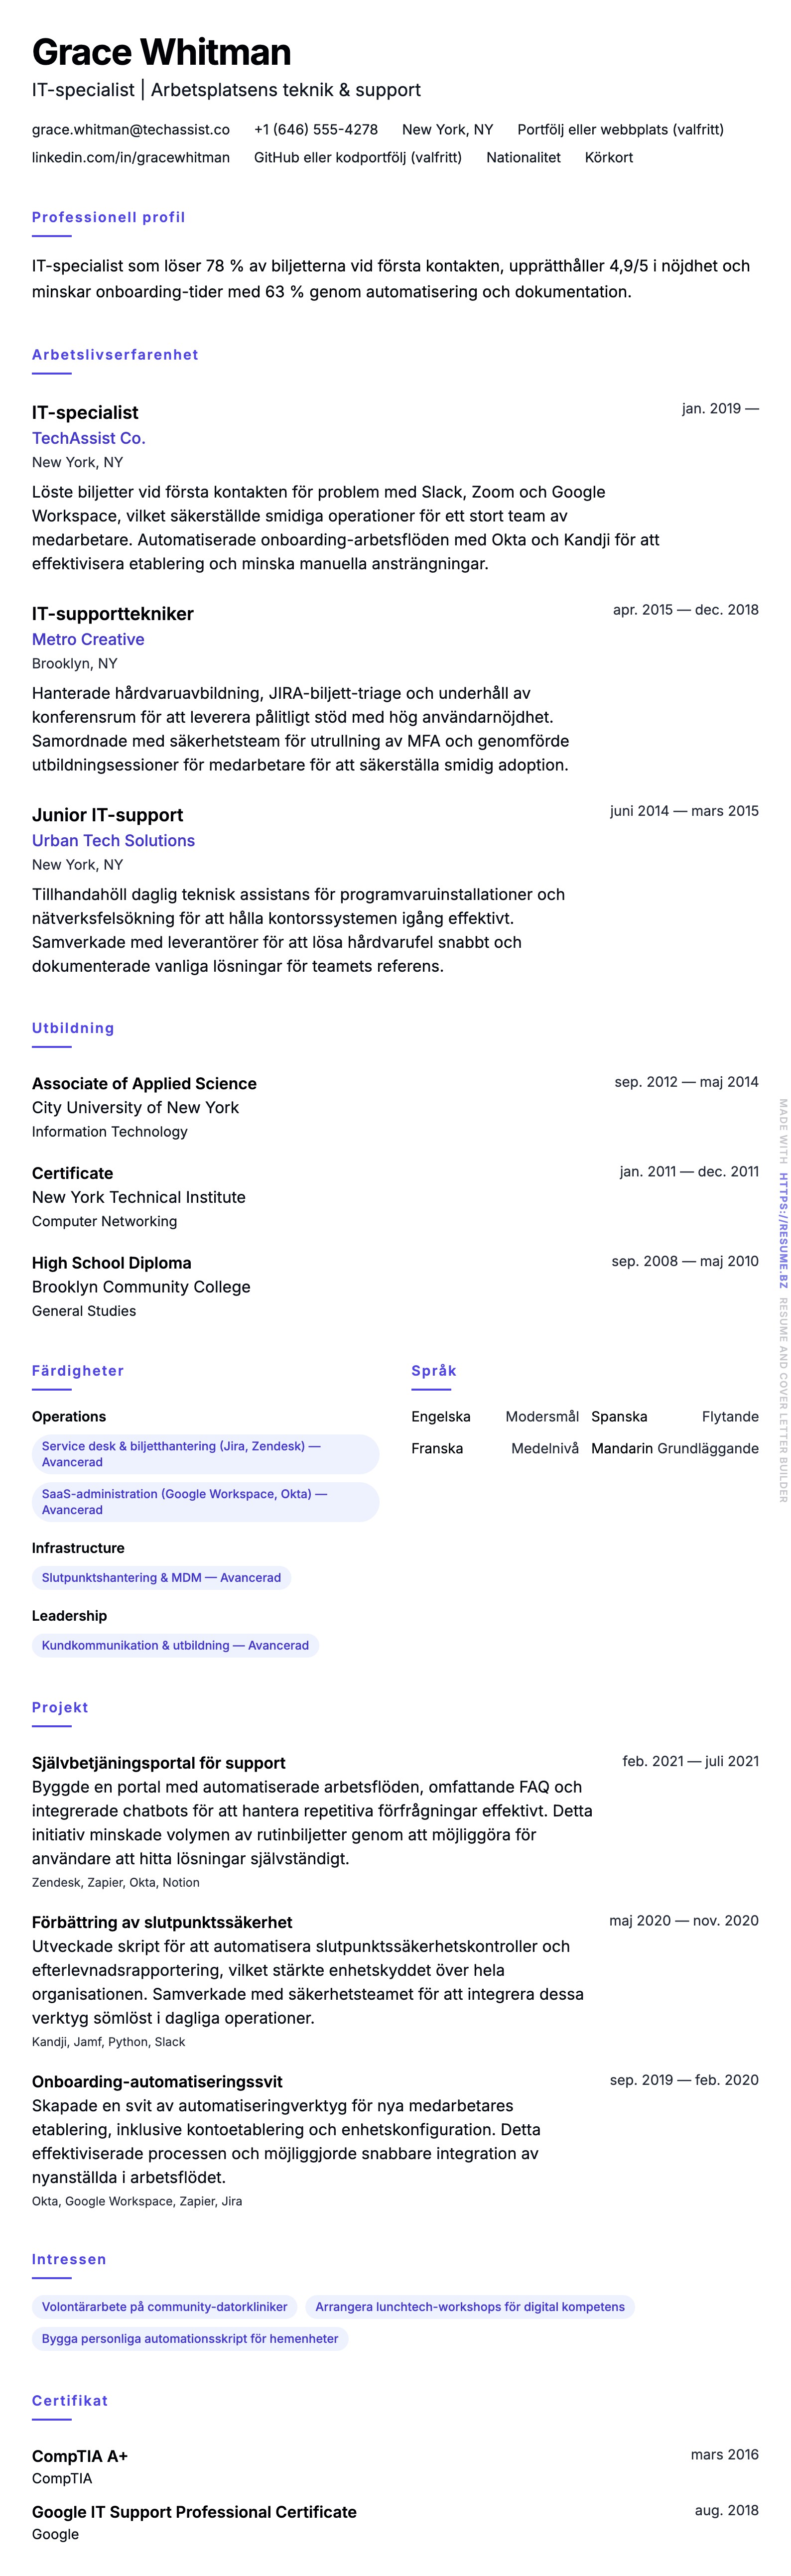Click the Slutpunktshantering & MDM skill tag
The width and height of the screenshot is (791, 2576).
(x=161, y=1578)
